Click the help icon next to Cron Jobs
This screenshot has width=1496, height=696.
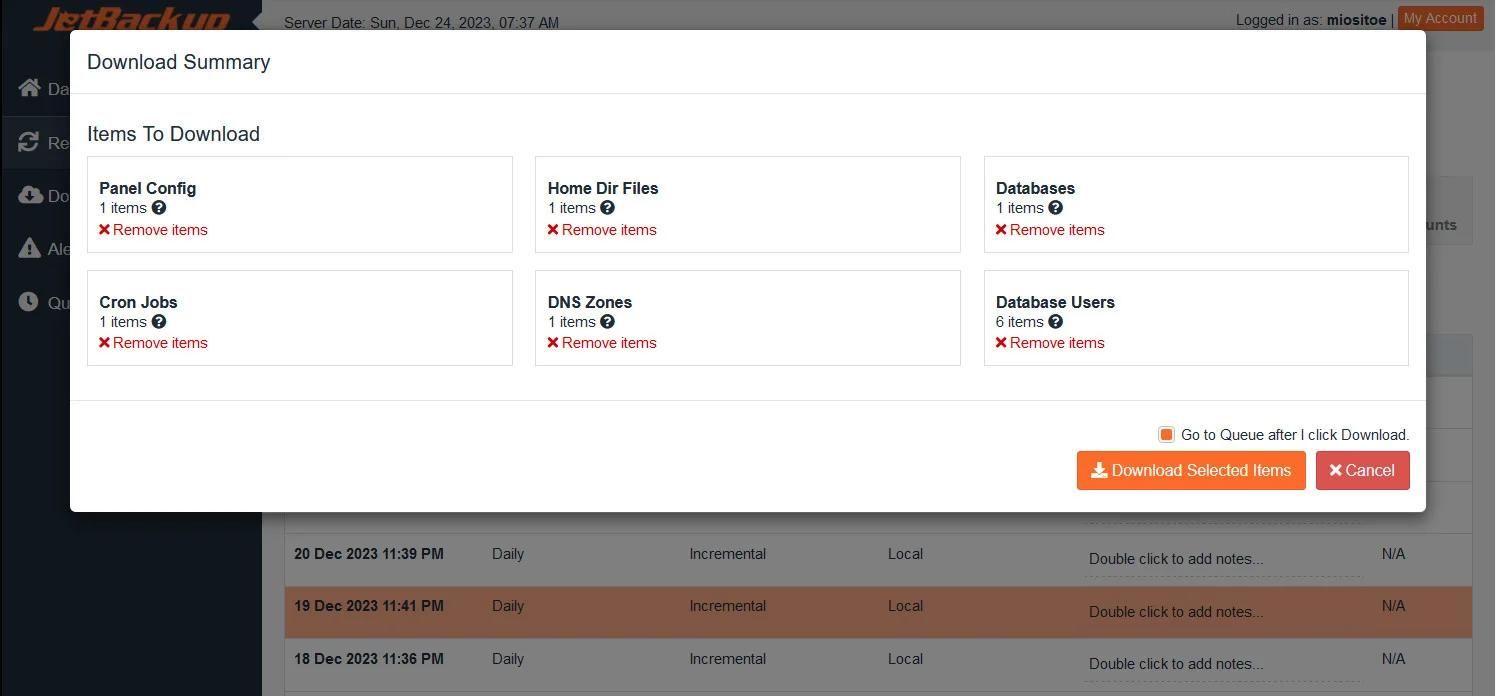(x=162, y=322)
